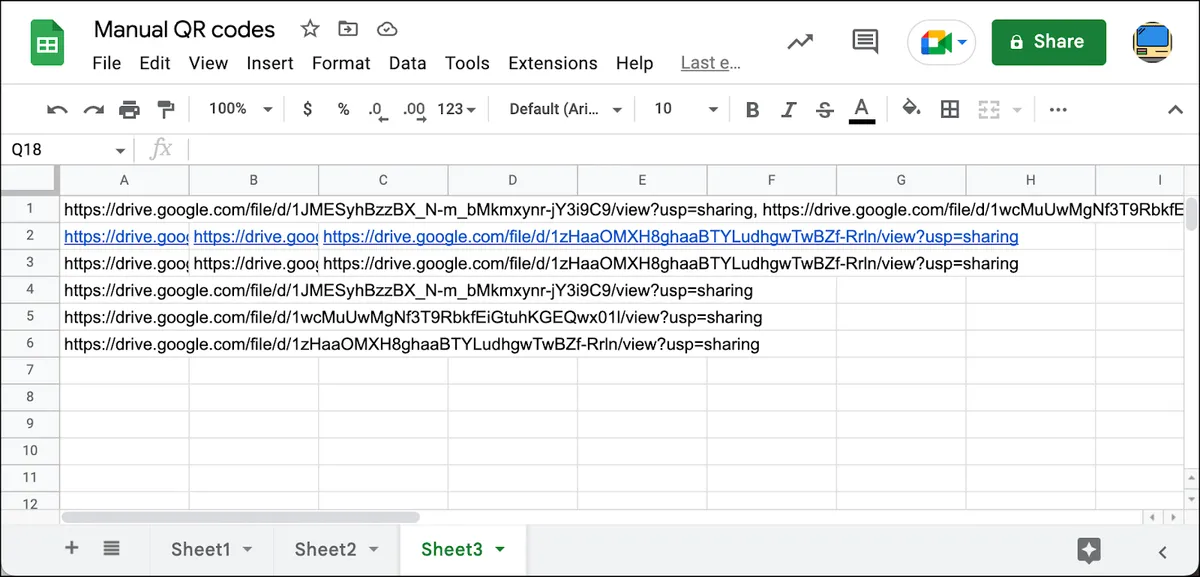Open the text color picker
This screenshot has width=1200, height=577.
point(862,110)
